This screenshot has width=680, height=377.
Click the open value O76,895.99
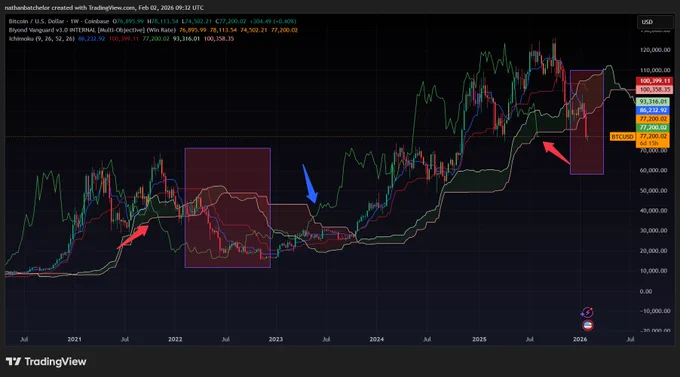coord(128,21)
